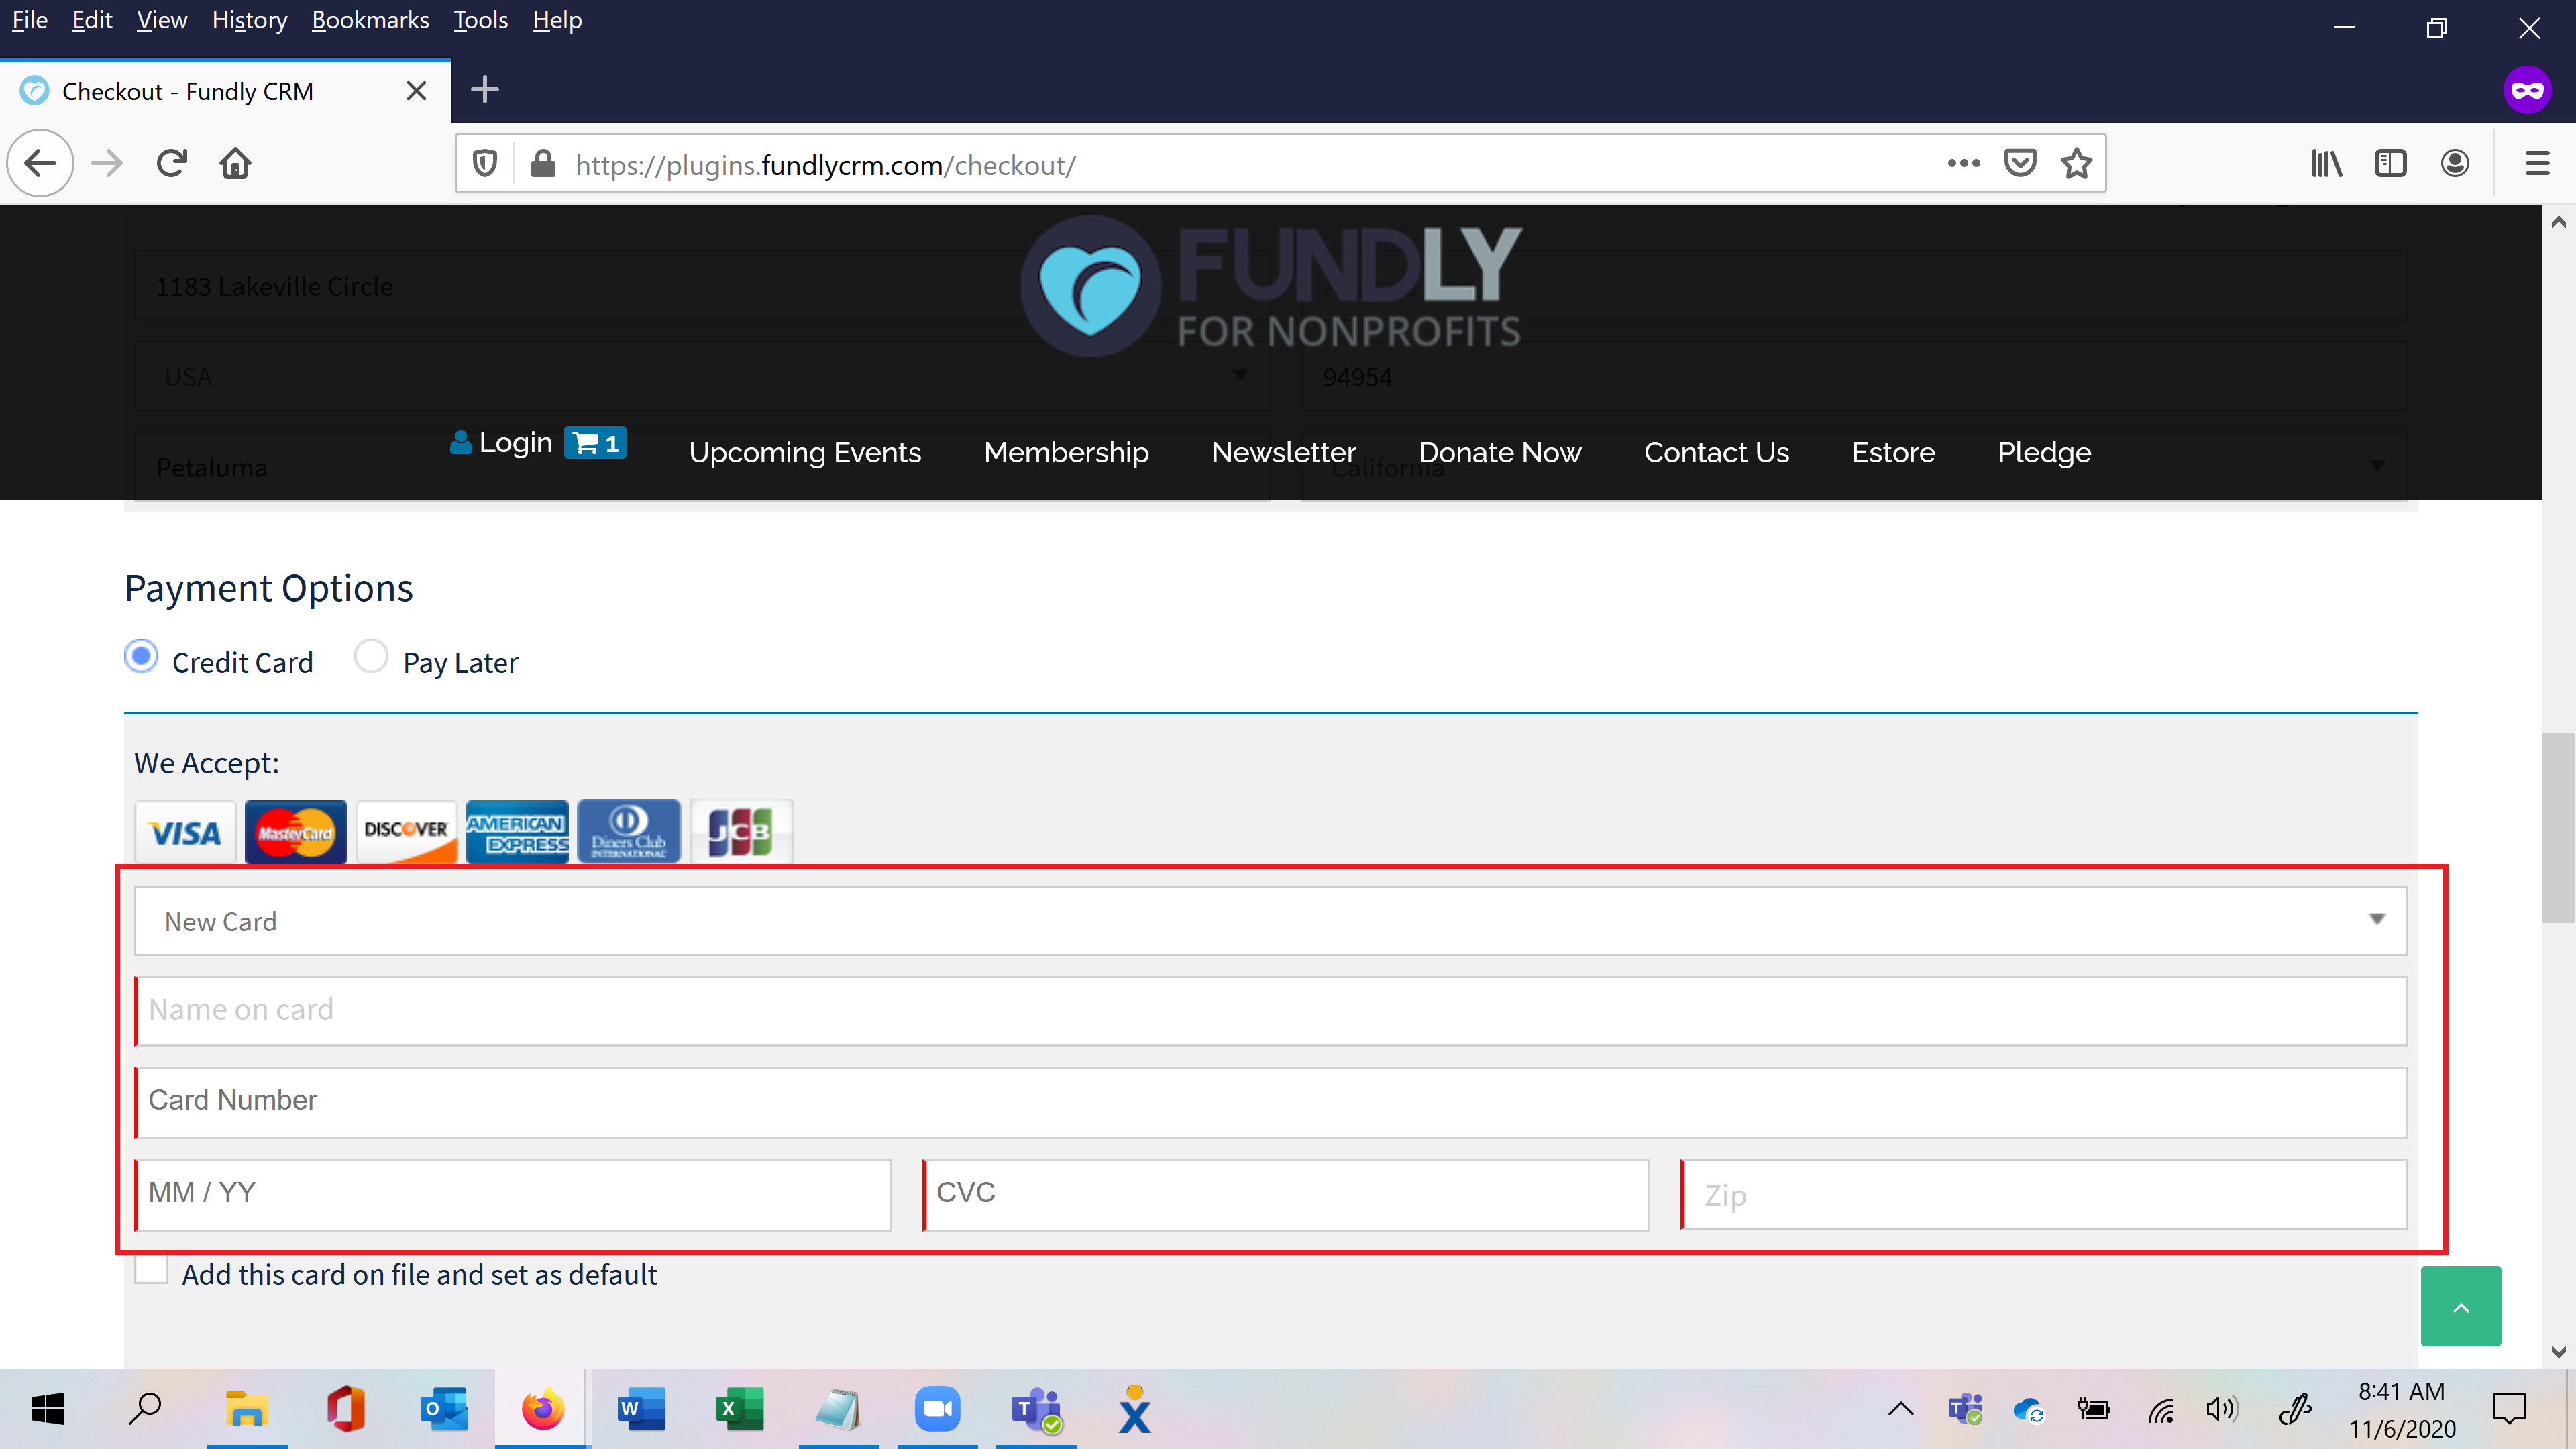
Task: Save page to Pocket icon
Action: tap(2020, 164)
